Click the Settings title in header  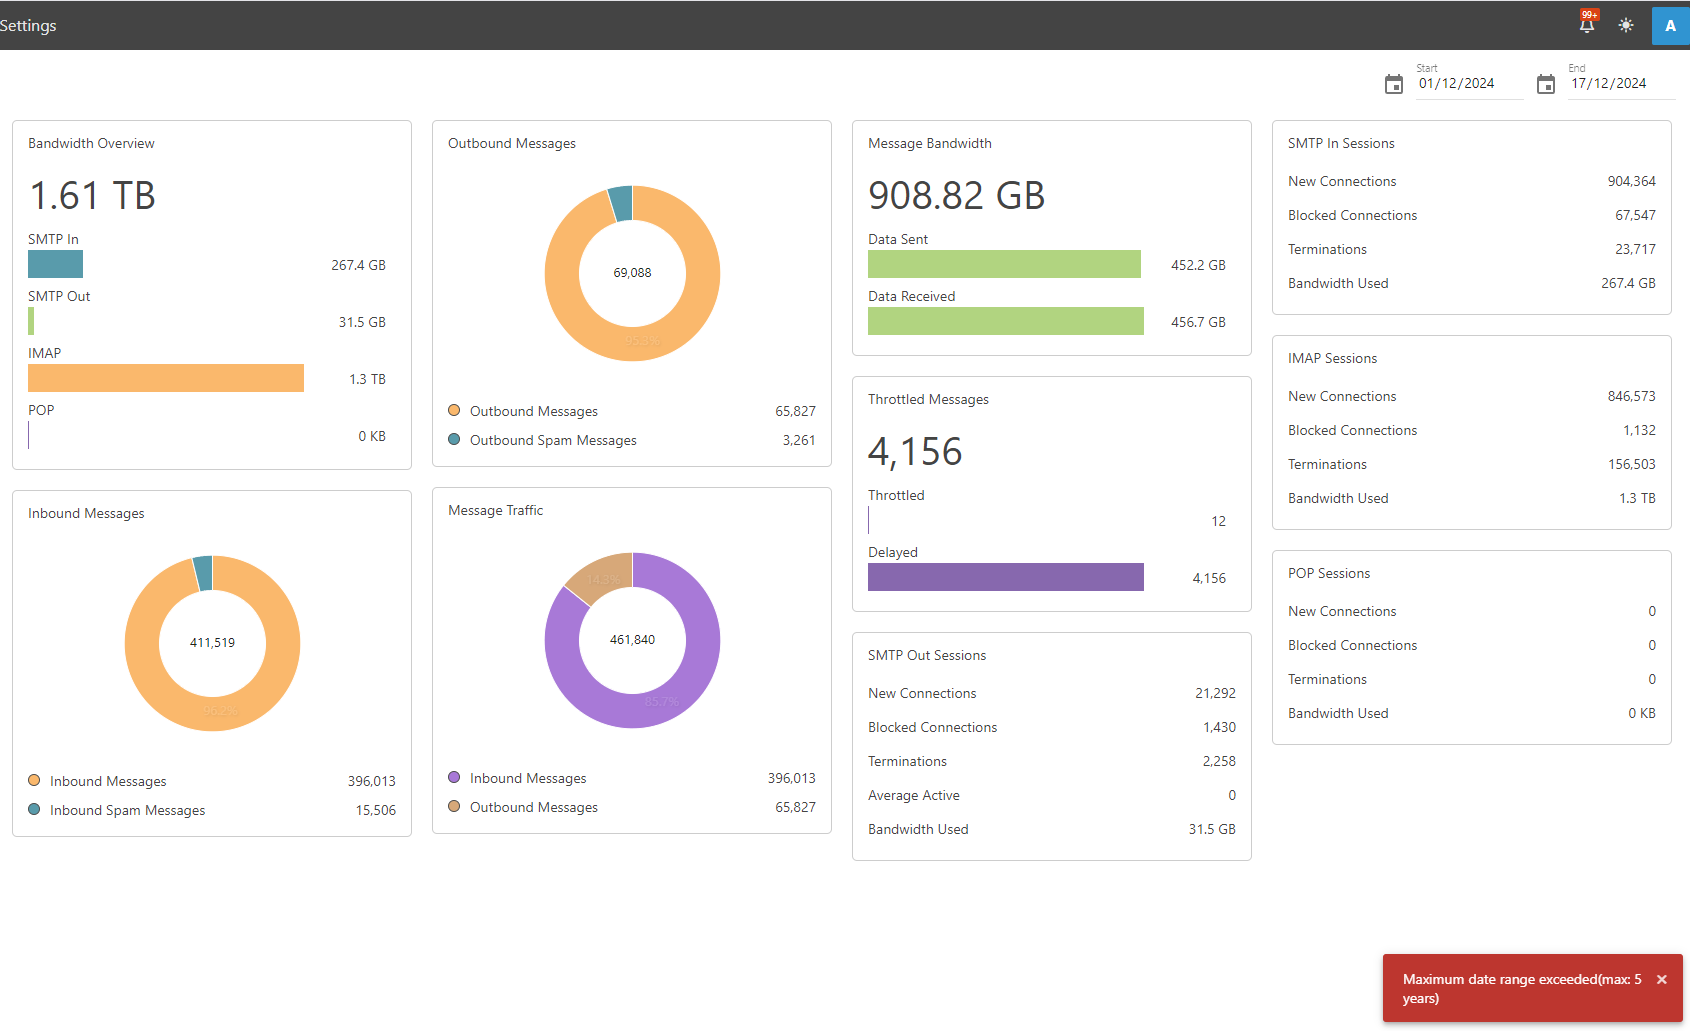28,25
